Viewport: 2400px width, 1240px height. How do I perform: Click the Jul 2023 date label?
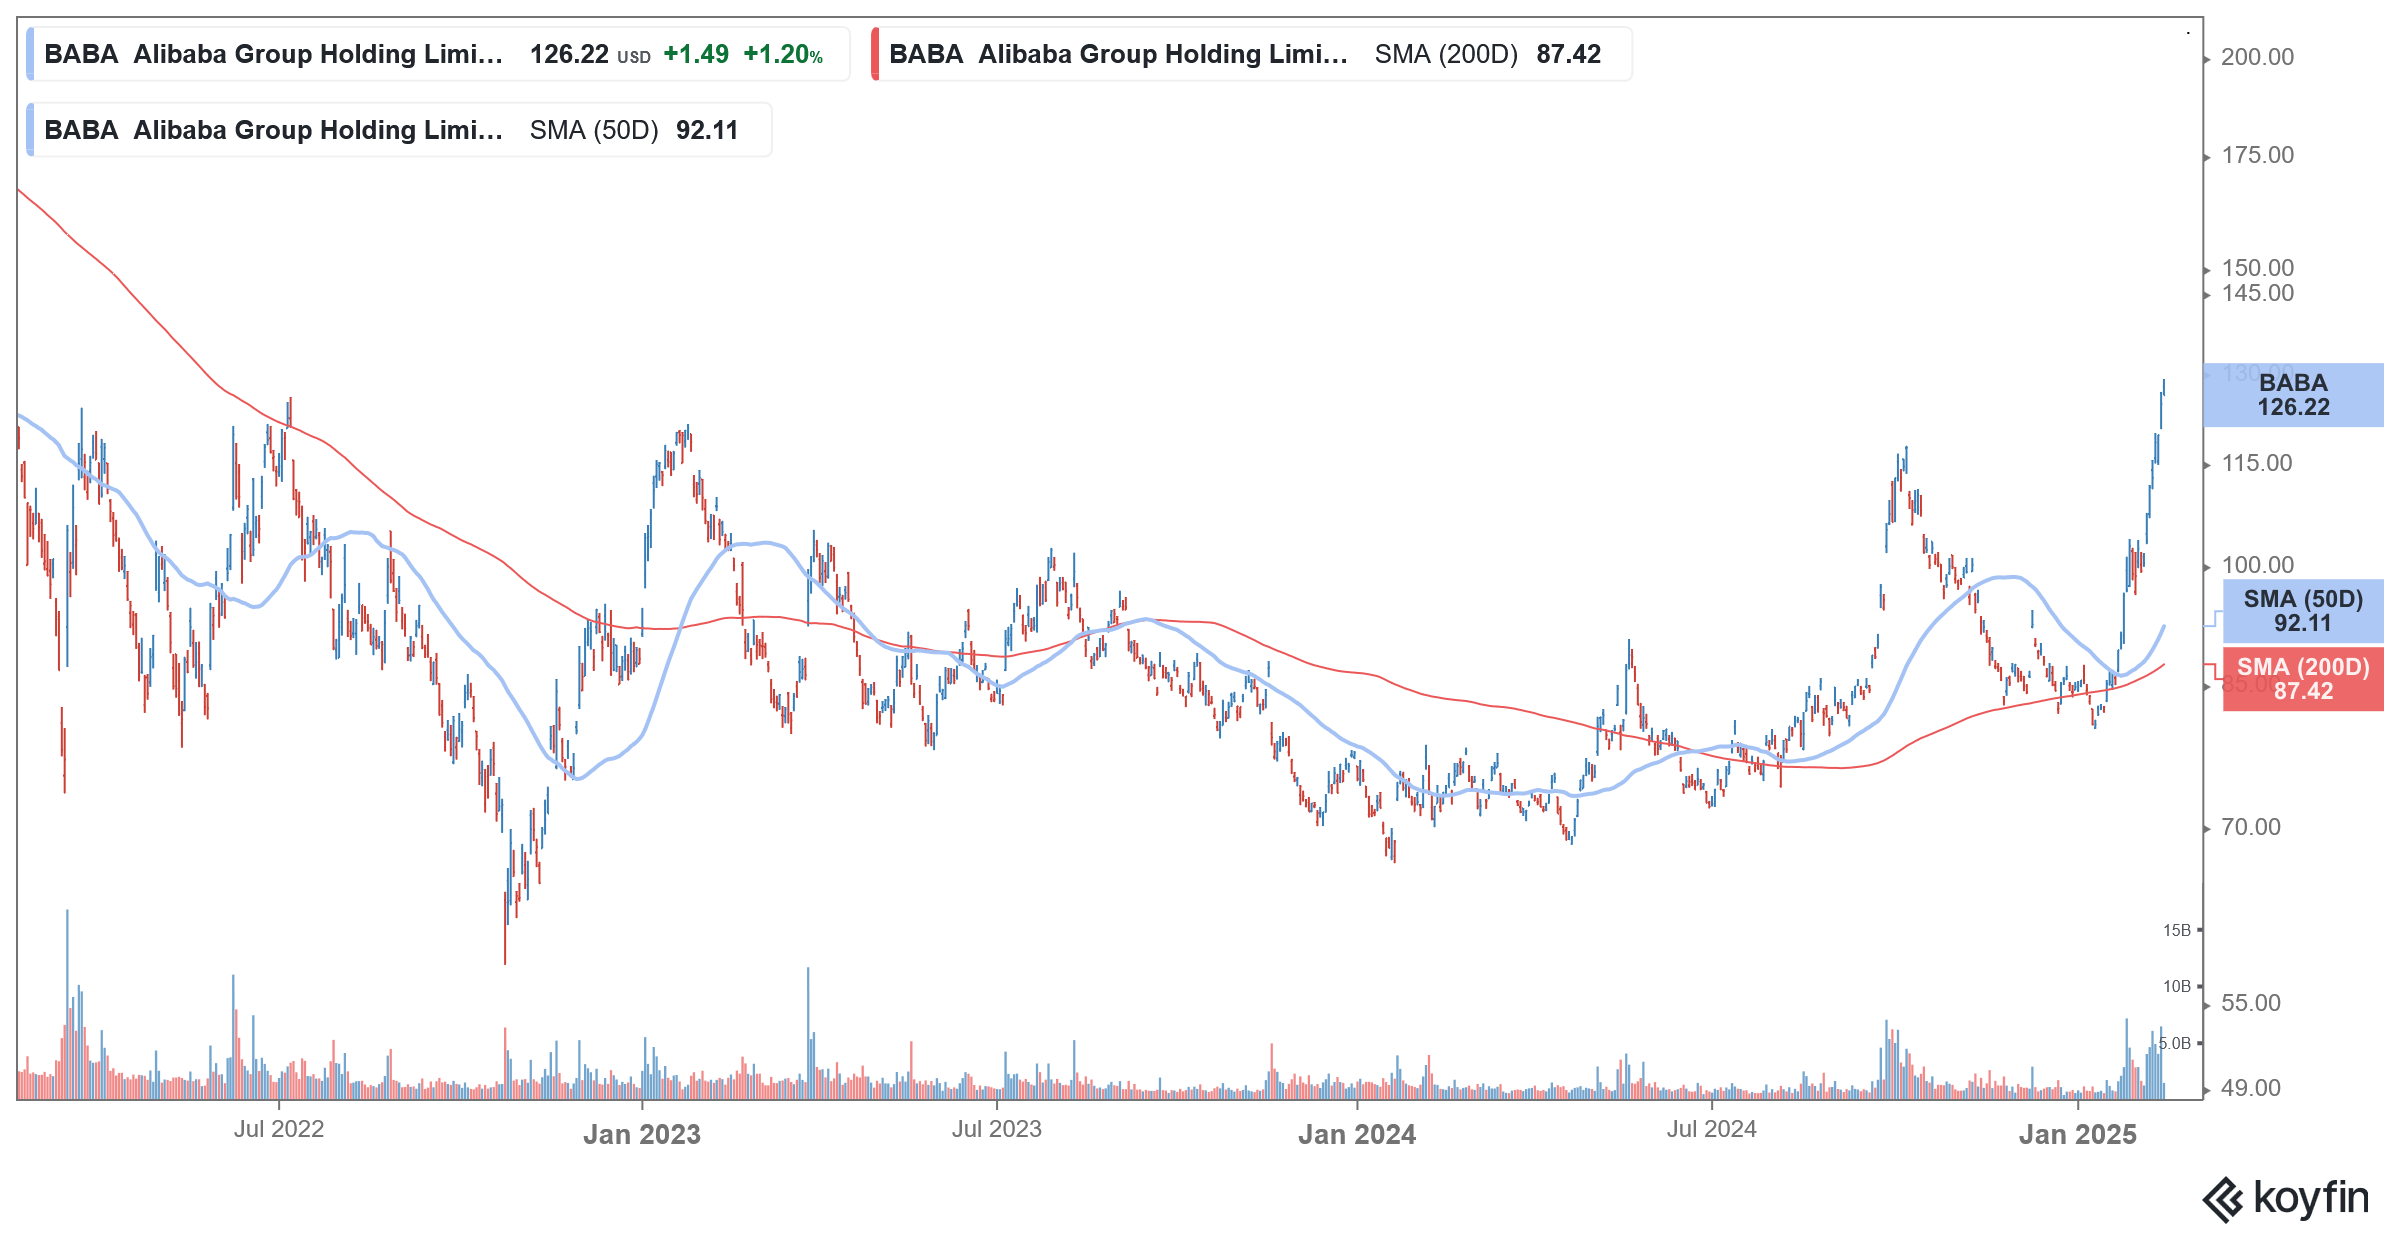click(997, 1129)
